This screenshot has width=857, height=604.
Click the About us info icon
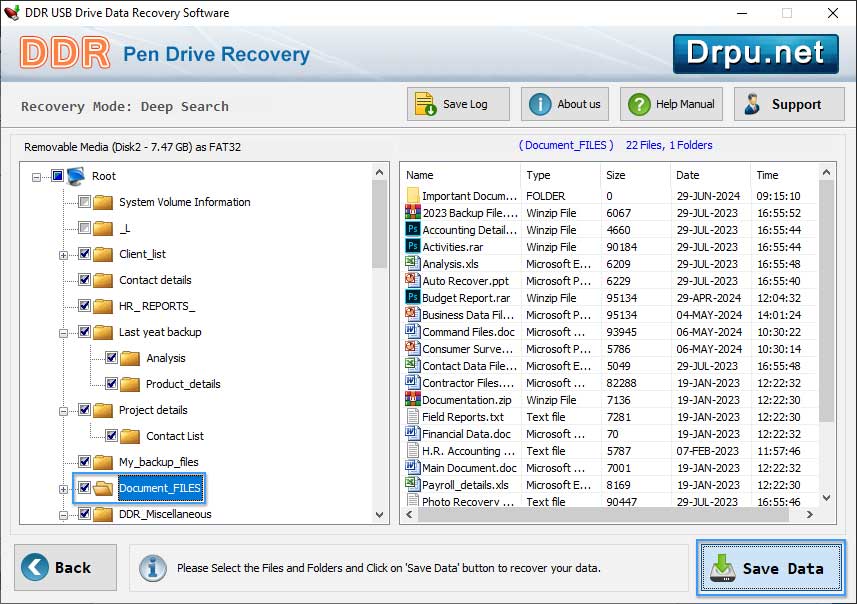[x=540, y=104]
